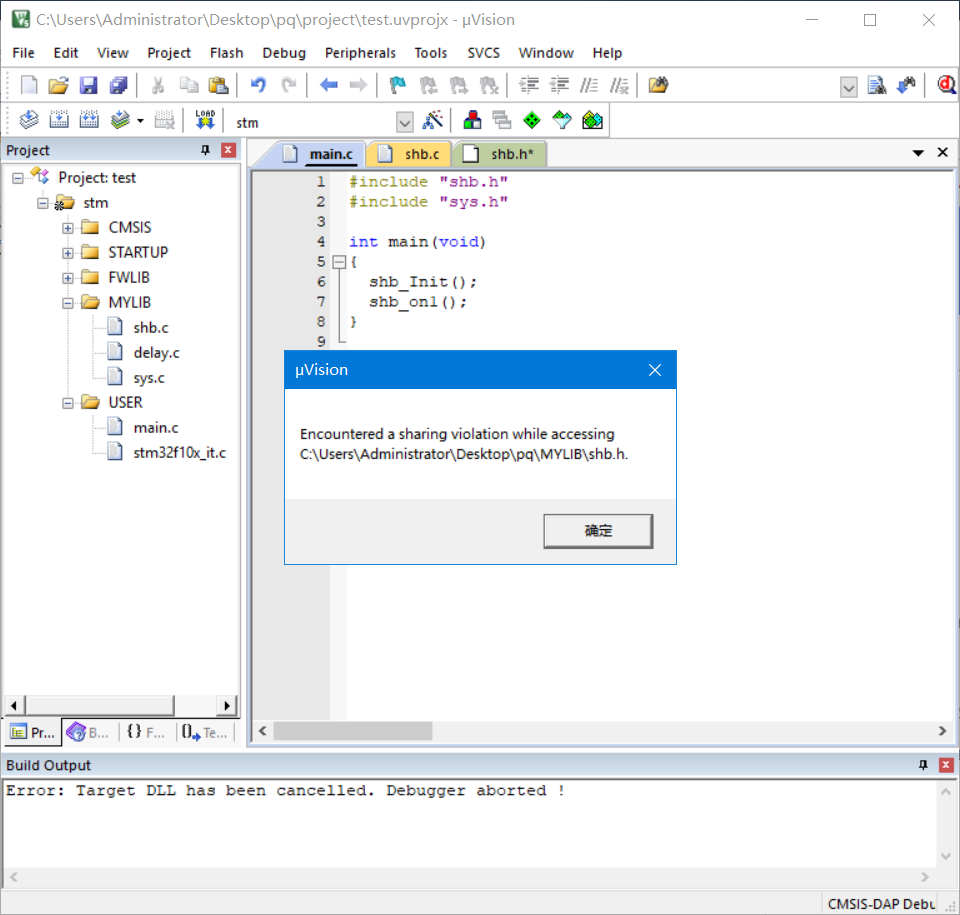The image size is (960, 915).
Task: Collapse the stm target tree node
Action: pyautogui.click(x=42, y=203)
